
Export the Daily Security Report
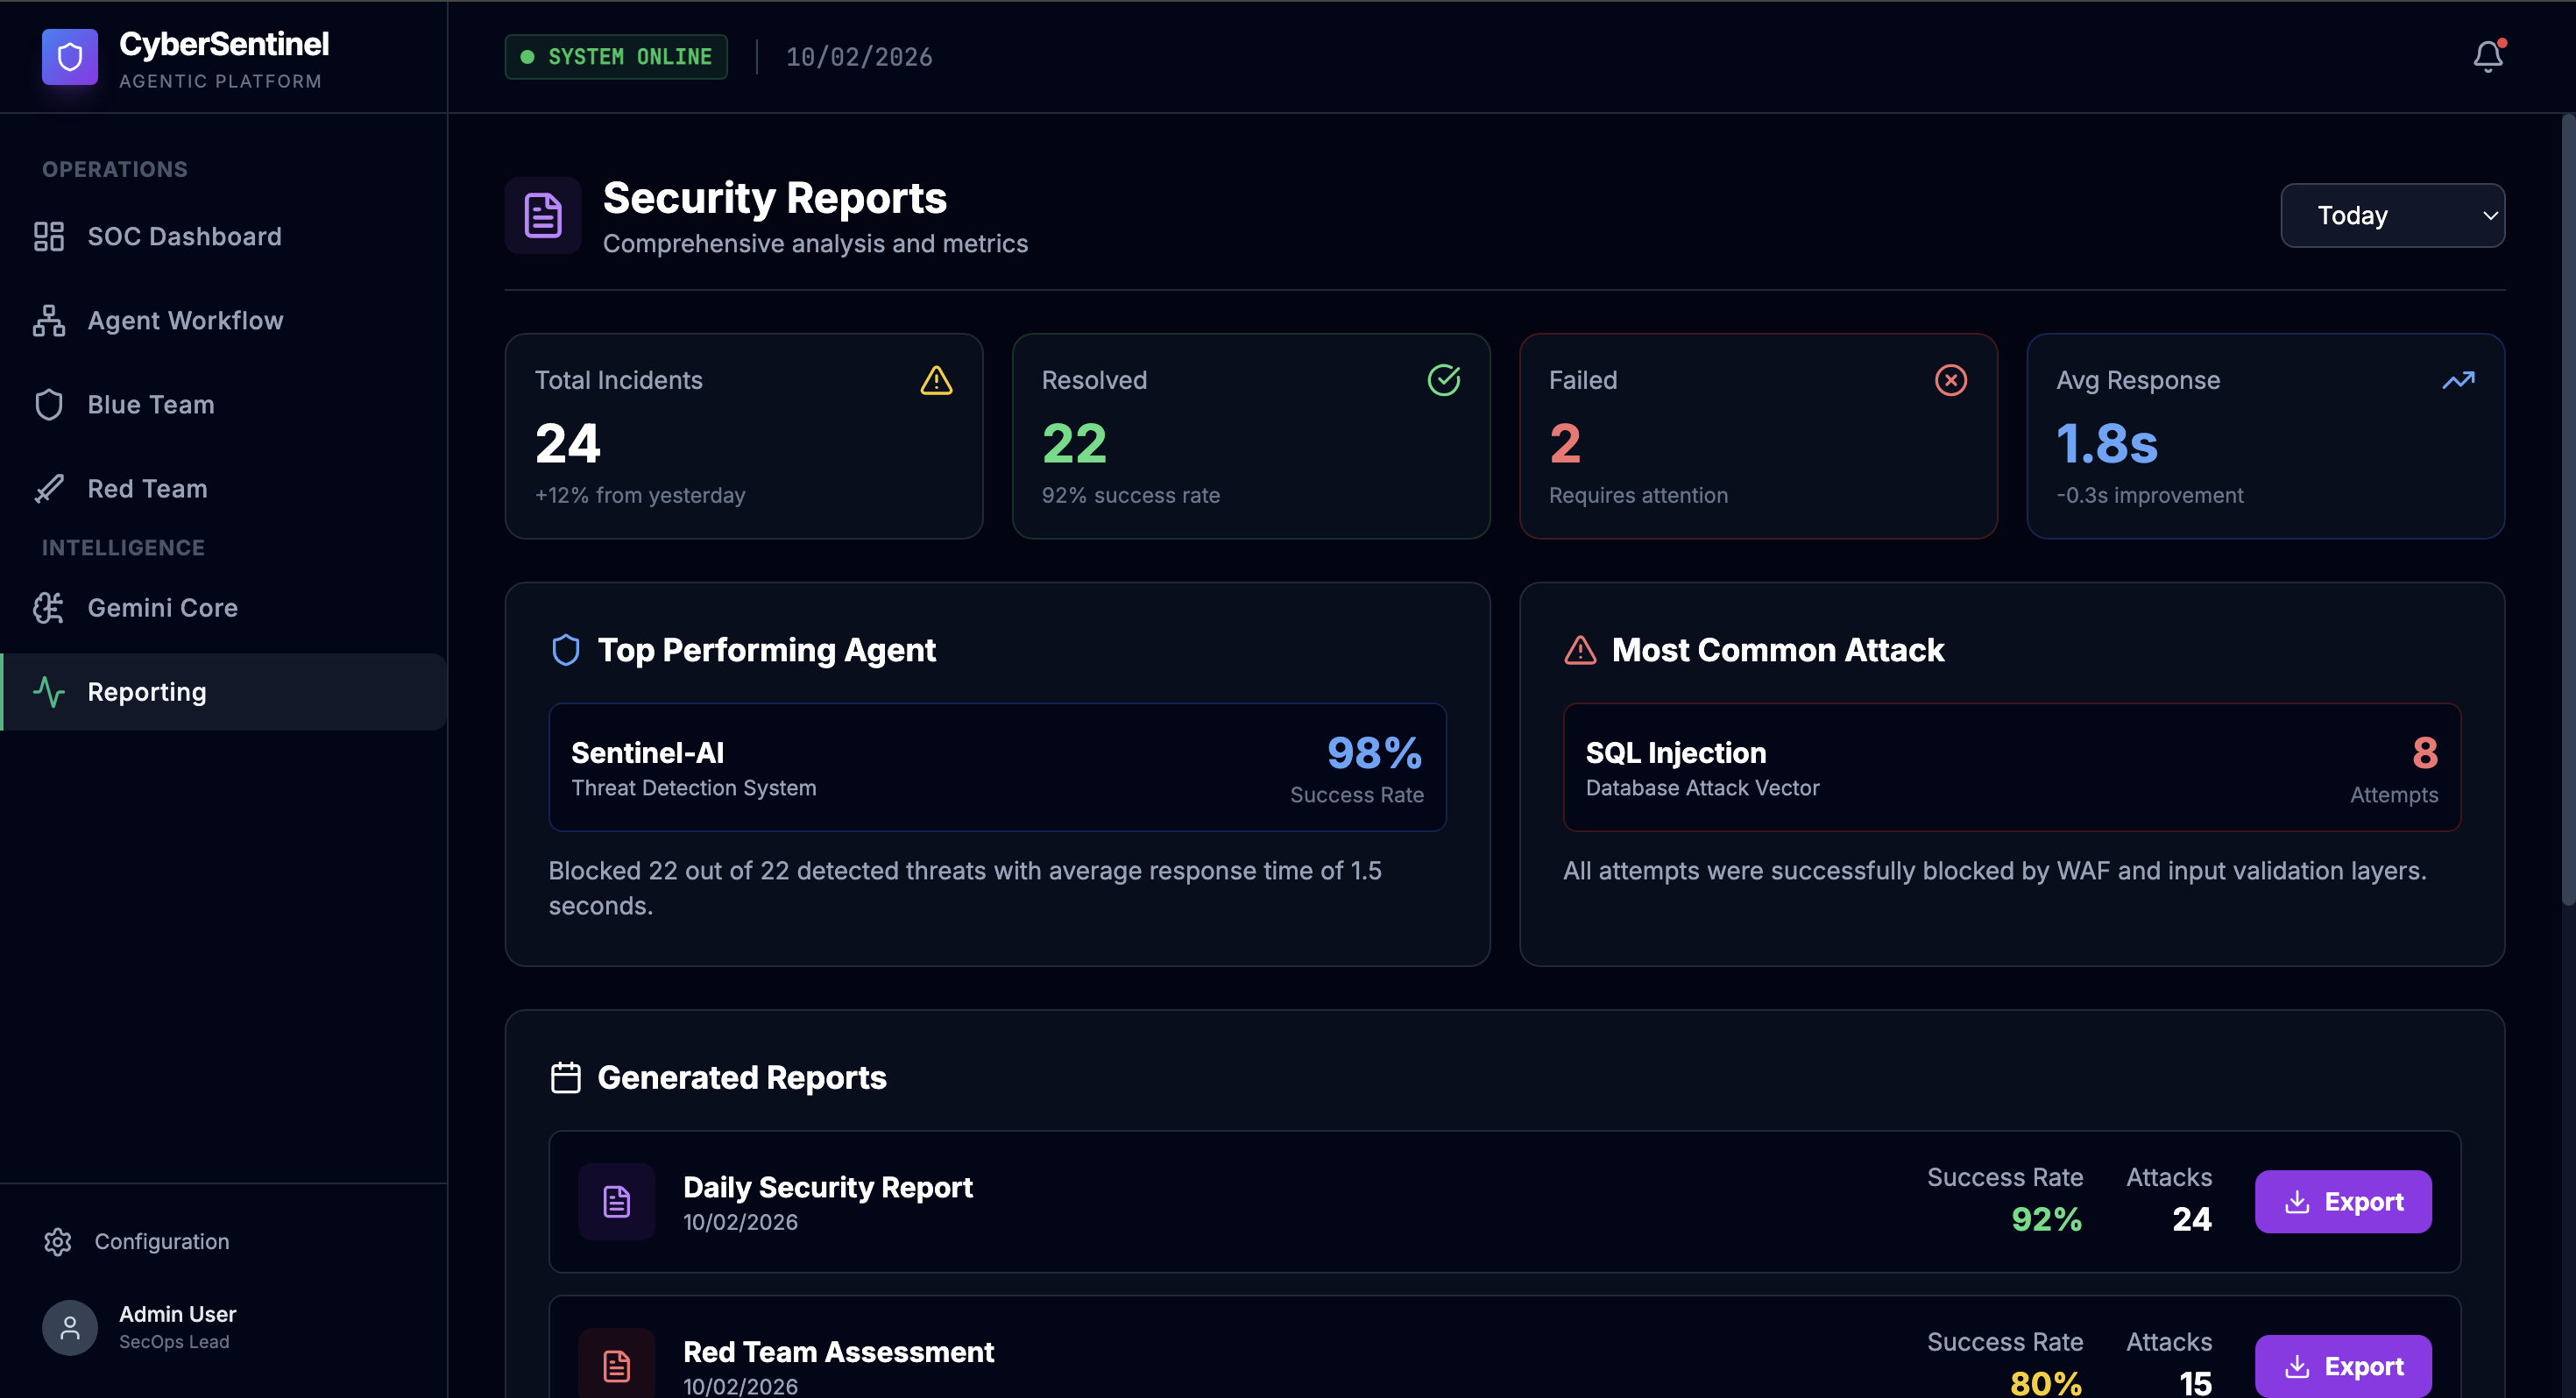2342,1201
